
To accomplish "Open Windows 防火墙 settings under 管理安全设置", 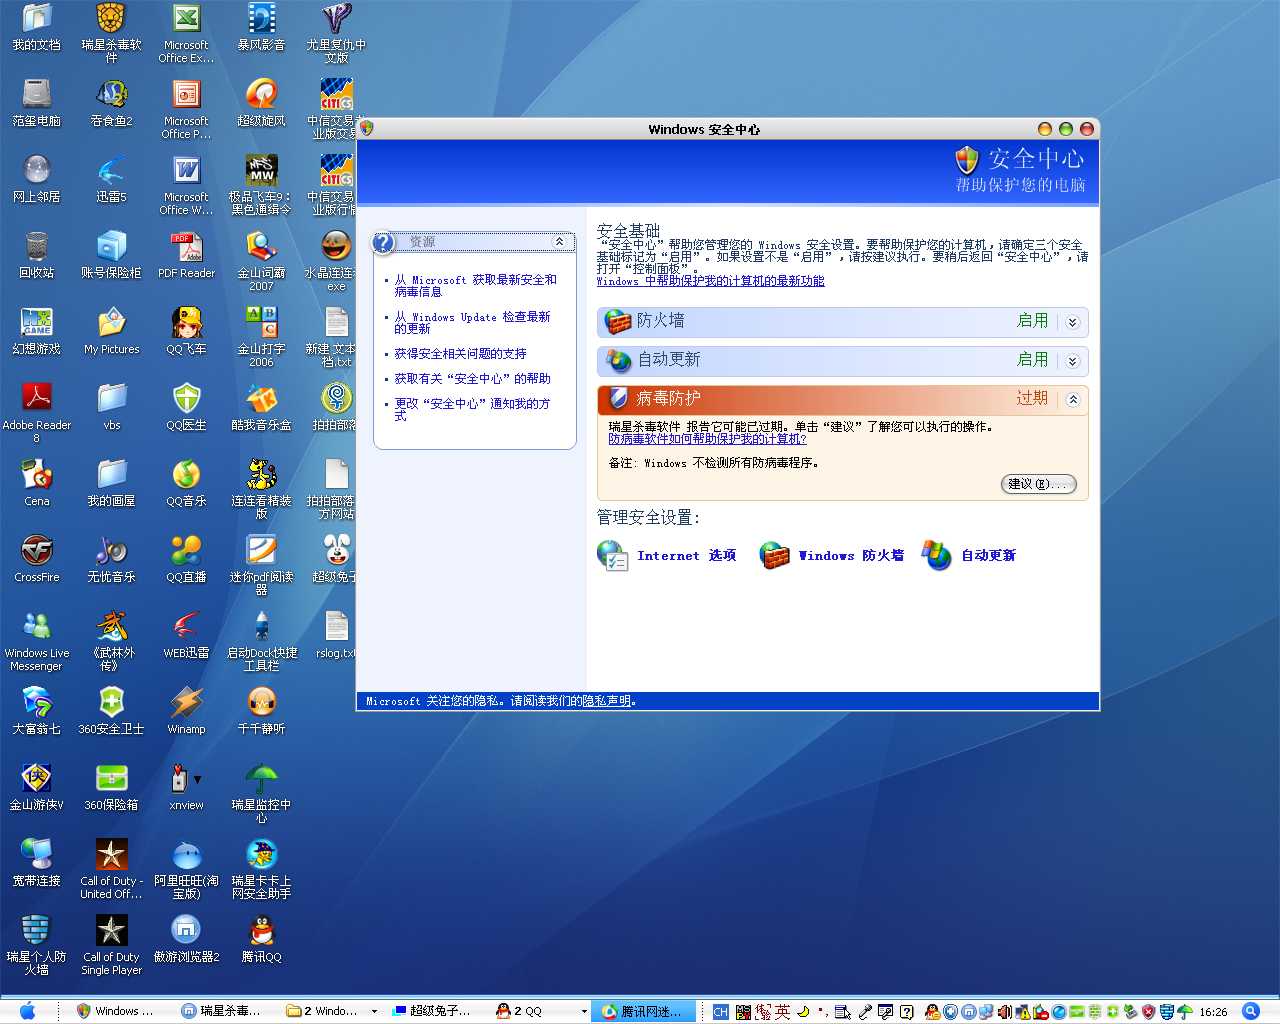I will click(x=850, y=556).
